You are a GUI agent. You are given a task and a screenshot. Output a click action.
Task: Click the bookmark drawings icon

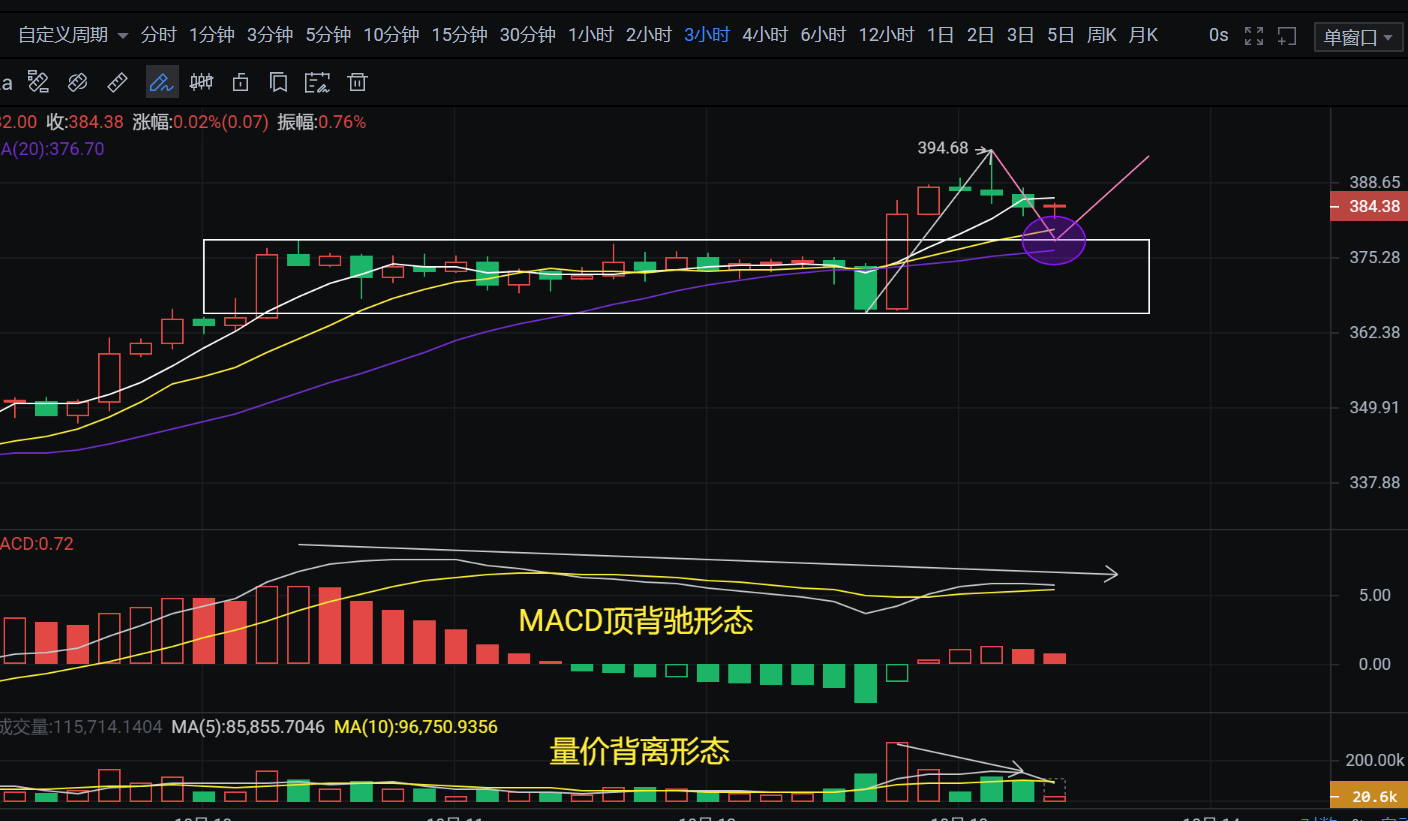pos(279,82)
